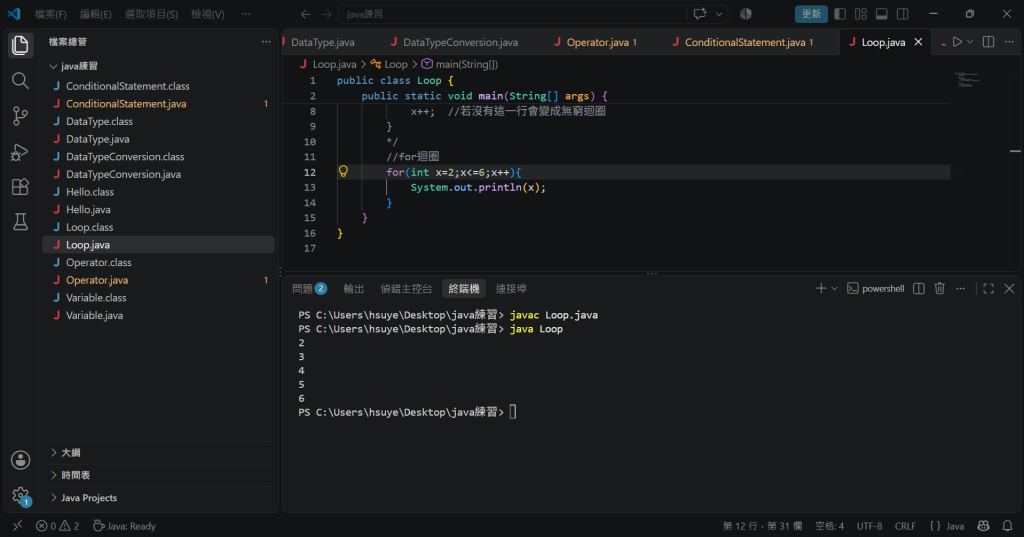Screen dimensions: 1024x537
Task: Change UTF-8 encoding setting
Action: [869, 526]
